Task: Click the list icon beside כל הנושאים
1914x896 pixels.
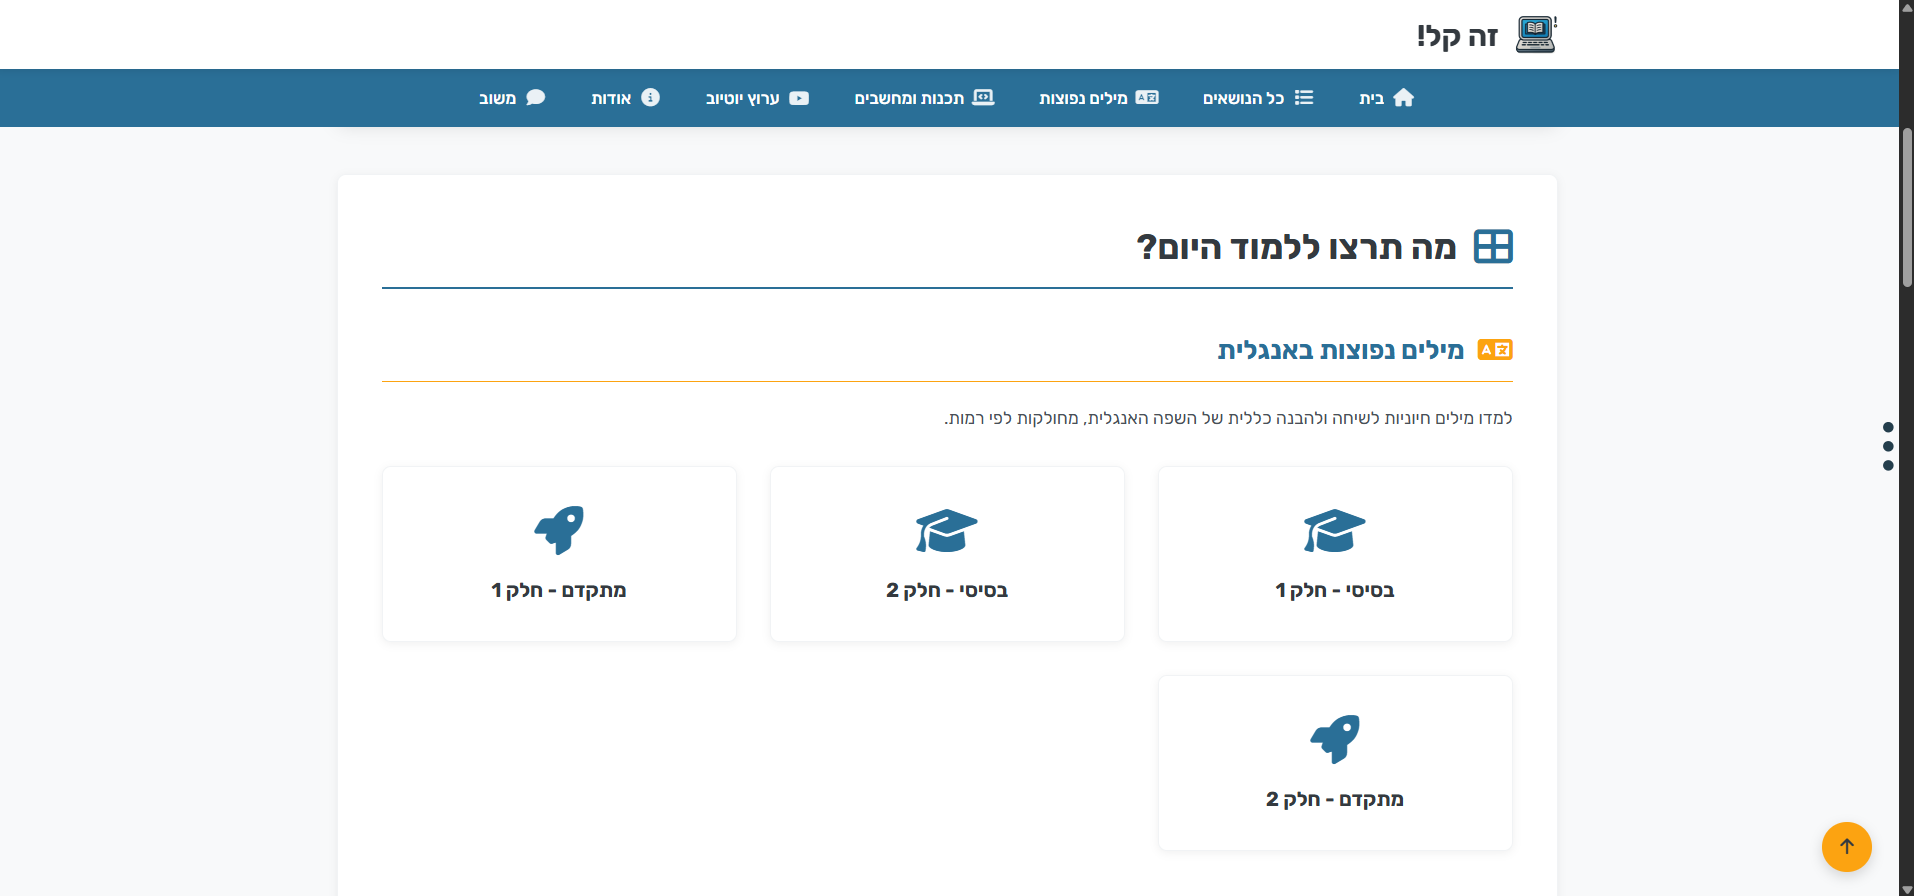Action: pyautogui.click(x=1304, y=98)
